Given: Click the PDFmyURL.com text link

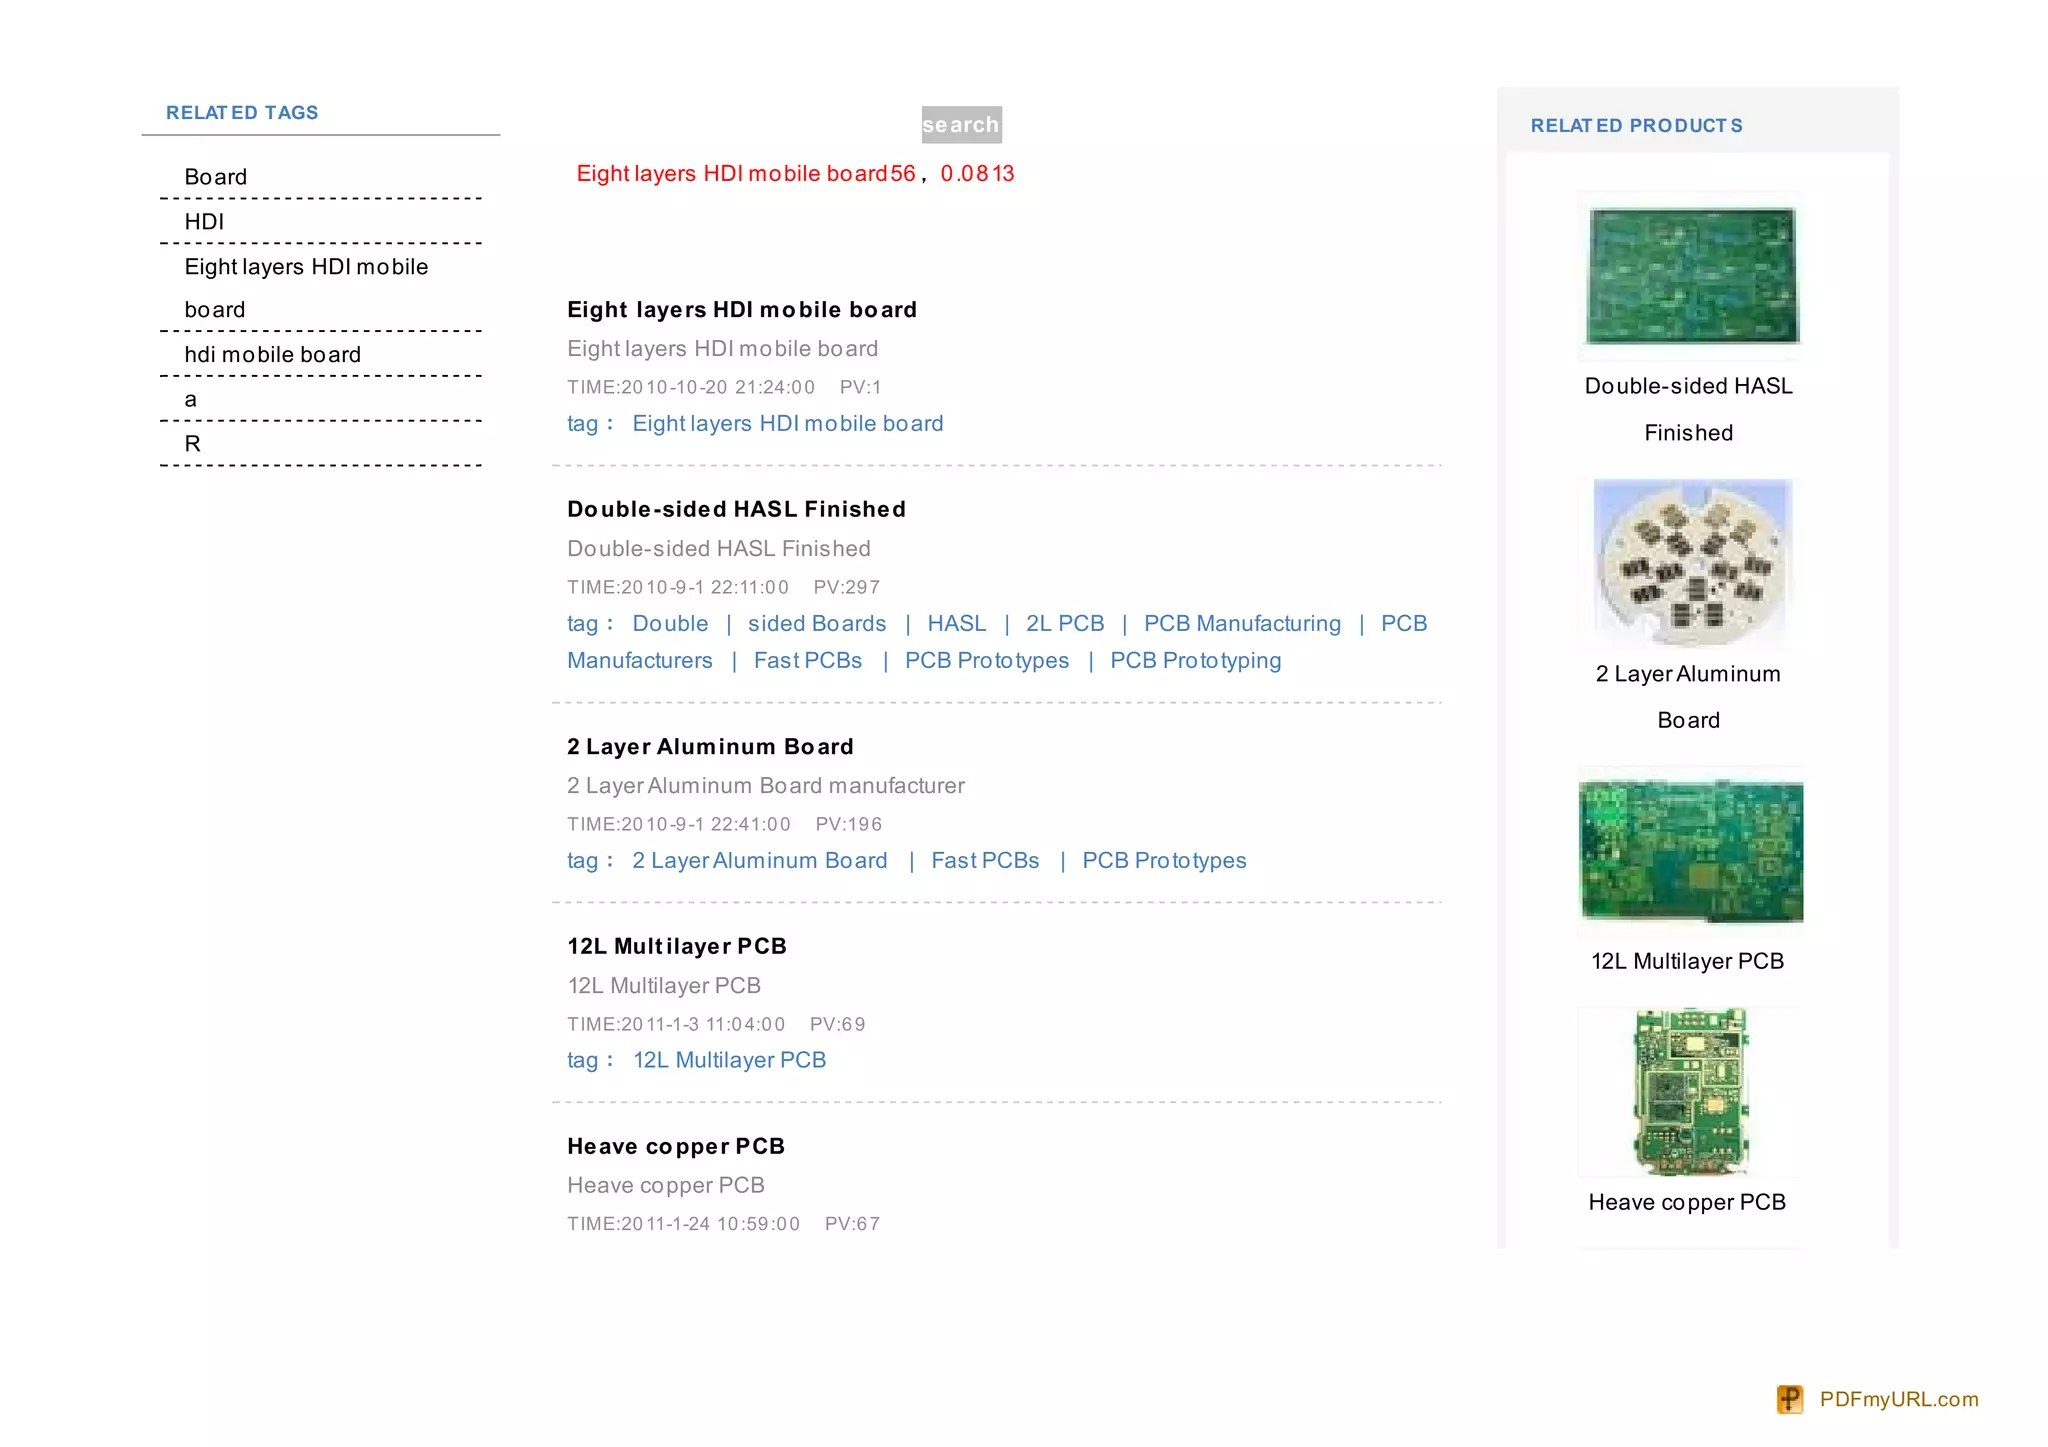Looking at the screenshot, I should [x=1898, y=1399].
